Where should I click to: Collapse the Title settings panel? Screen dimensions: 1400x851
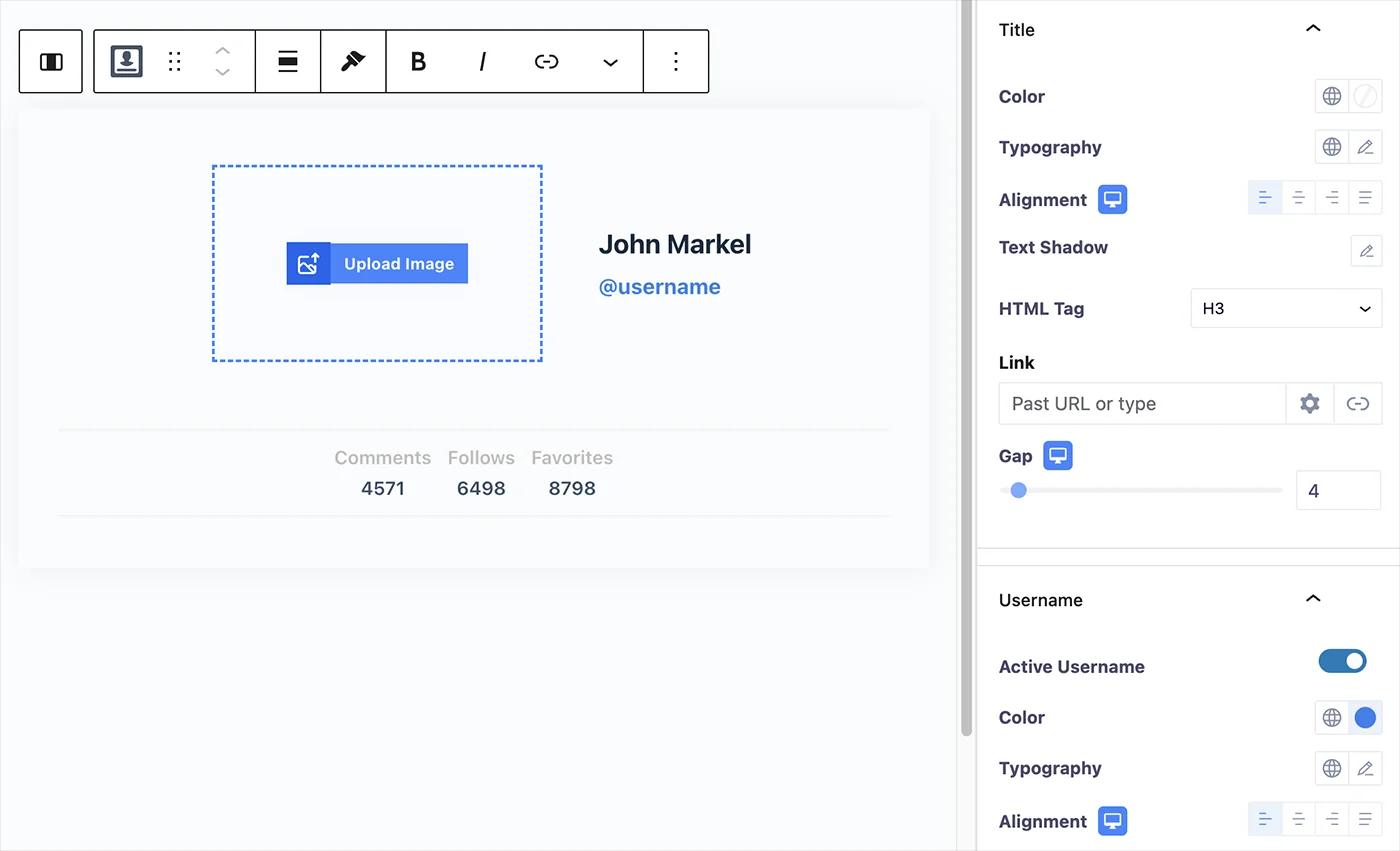(1313, 29)
